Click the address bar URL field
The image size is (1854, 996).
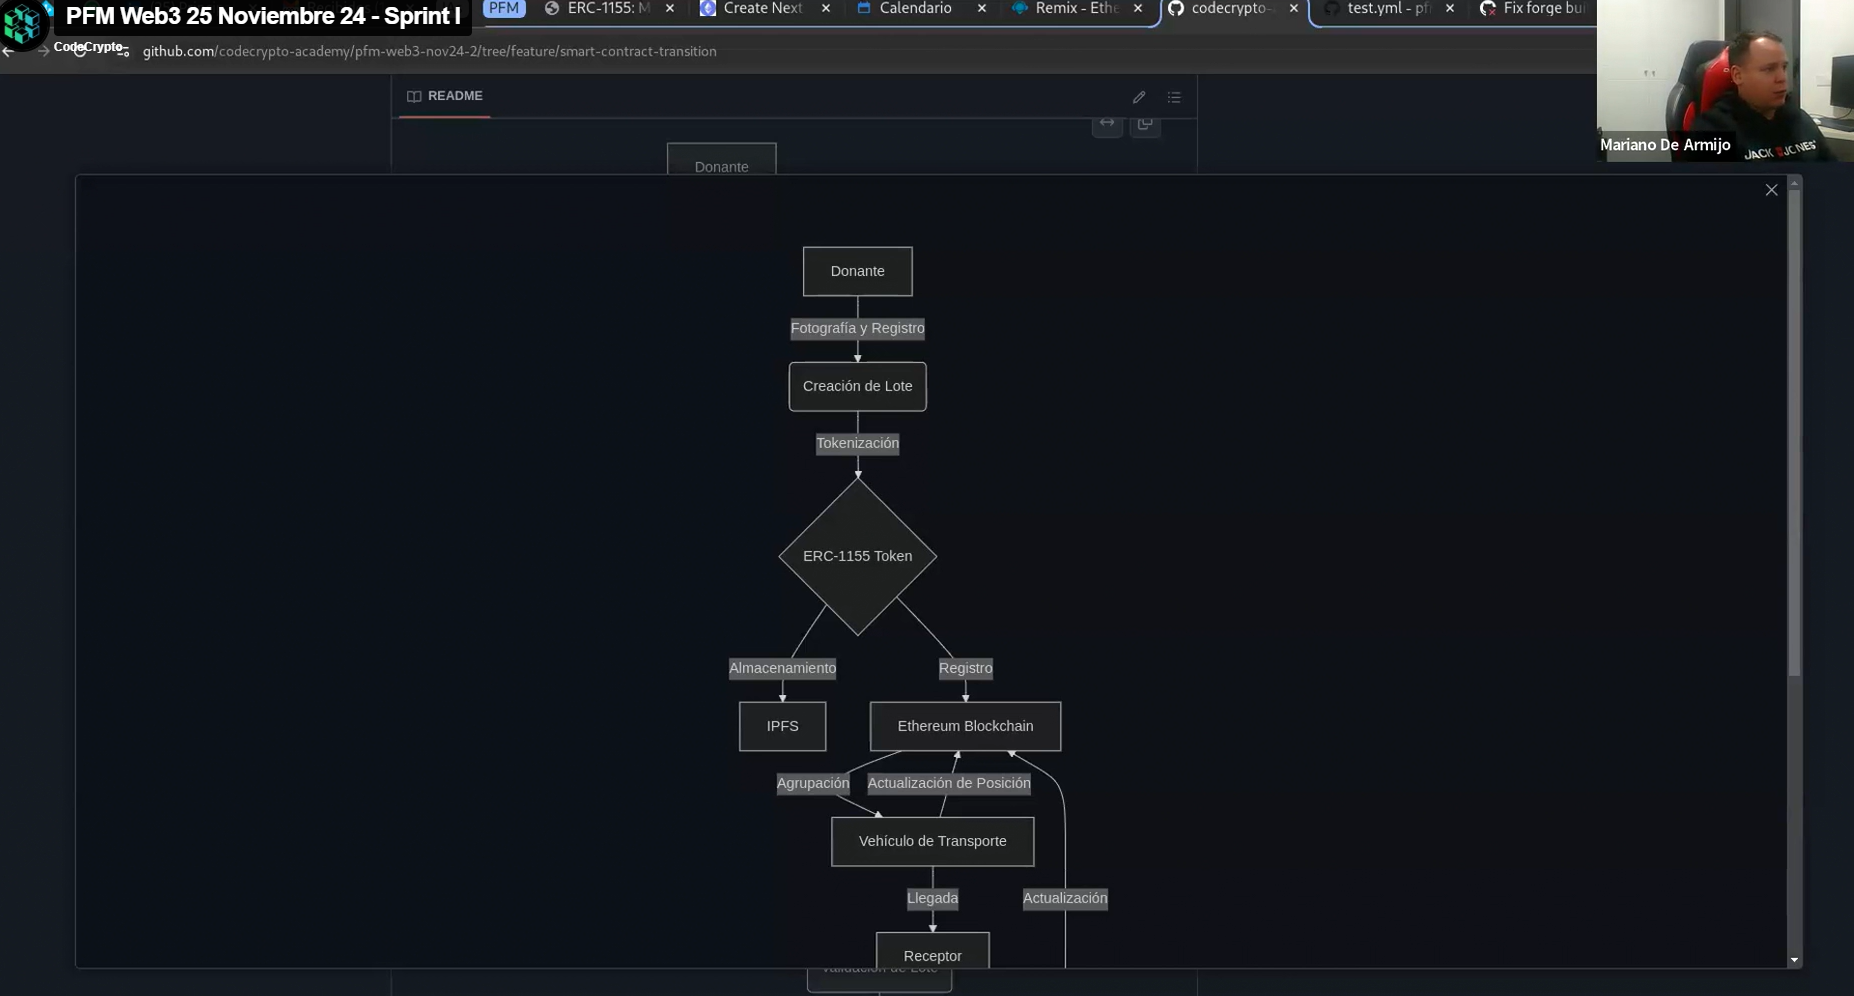(x=429, y=51)
